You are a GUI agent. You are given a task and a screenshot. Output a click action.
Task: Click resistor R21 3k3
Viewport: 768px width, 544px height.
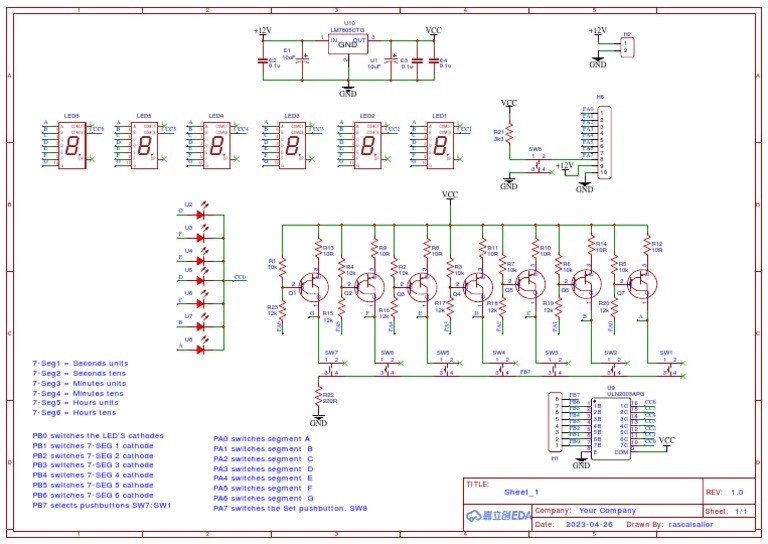(x=509, y=133)
